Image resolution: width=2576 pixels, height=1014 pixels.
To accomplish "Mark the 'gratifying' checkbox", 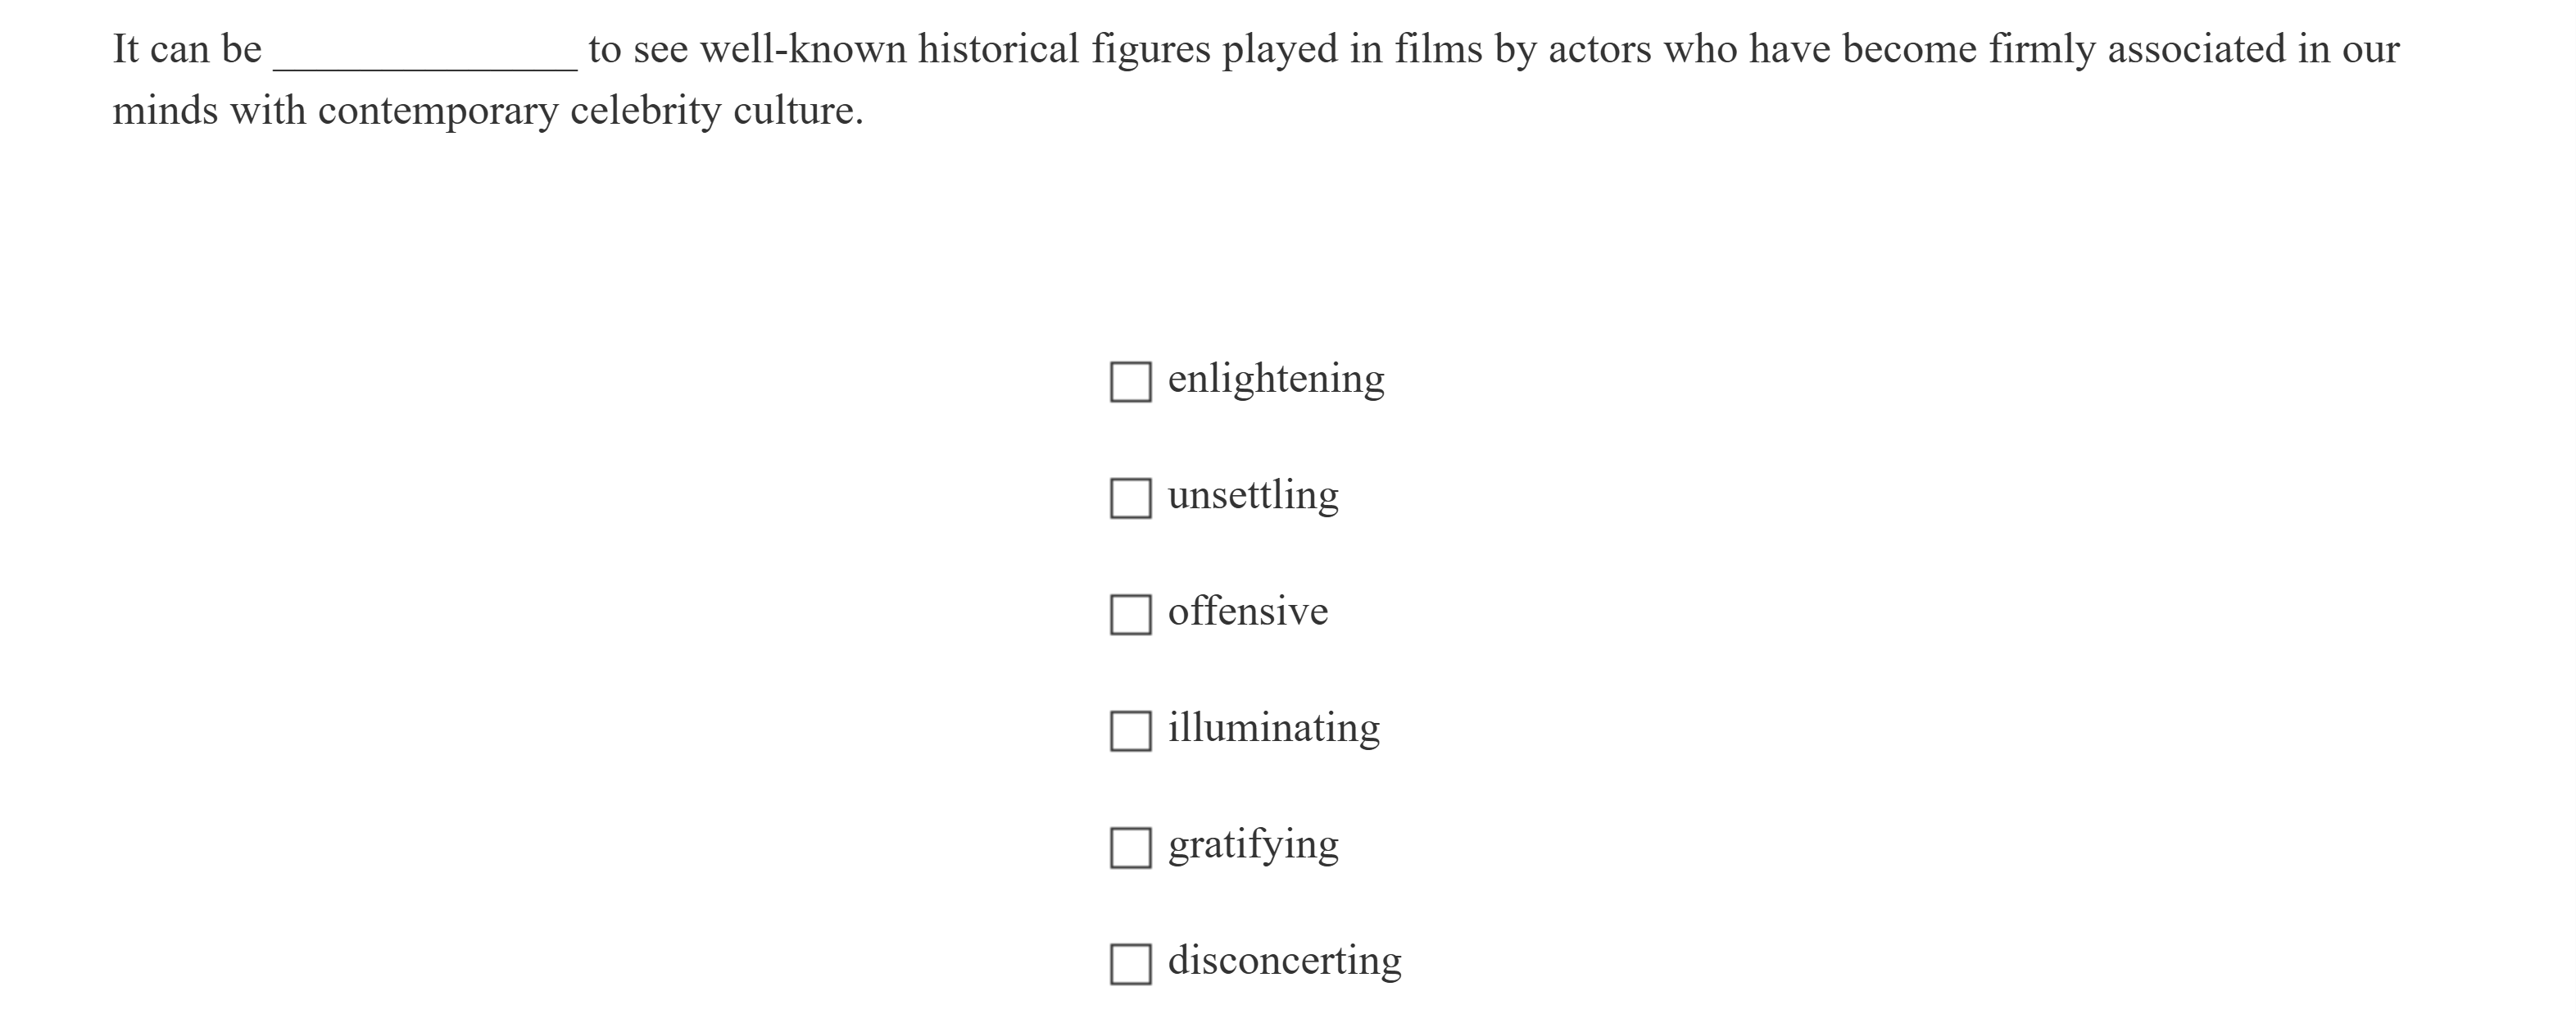I will click(1130, 848).
